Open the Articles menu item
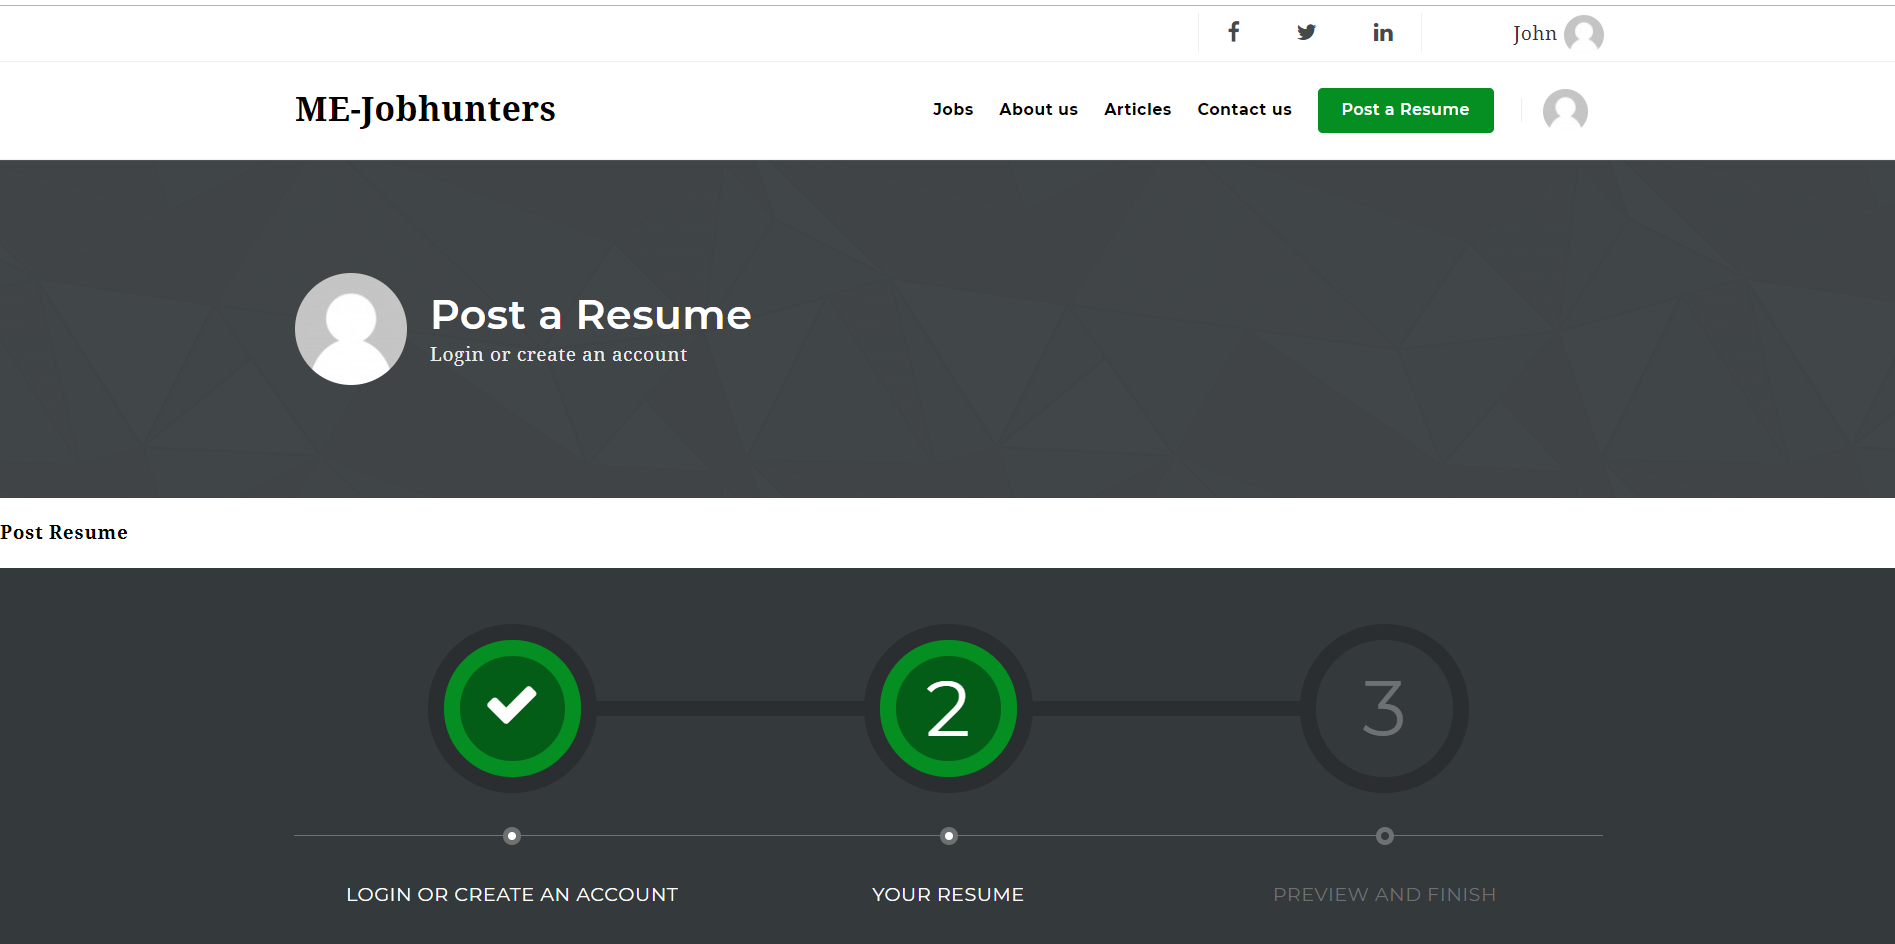This screenshot has height=944, width=1895. [1137, 110]
